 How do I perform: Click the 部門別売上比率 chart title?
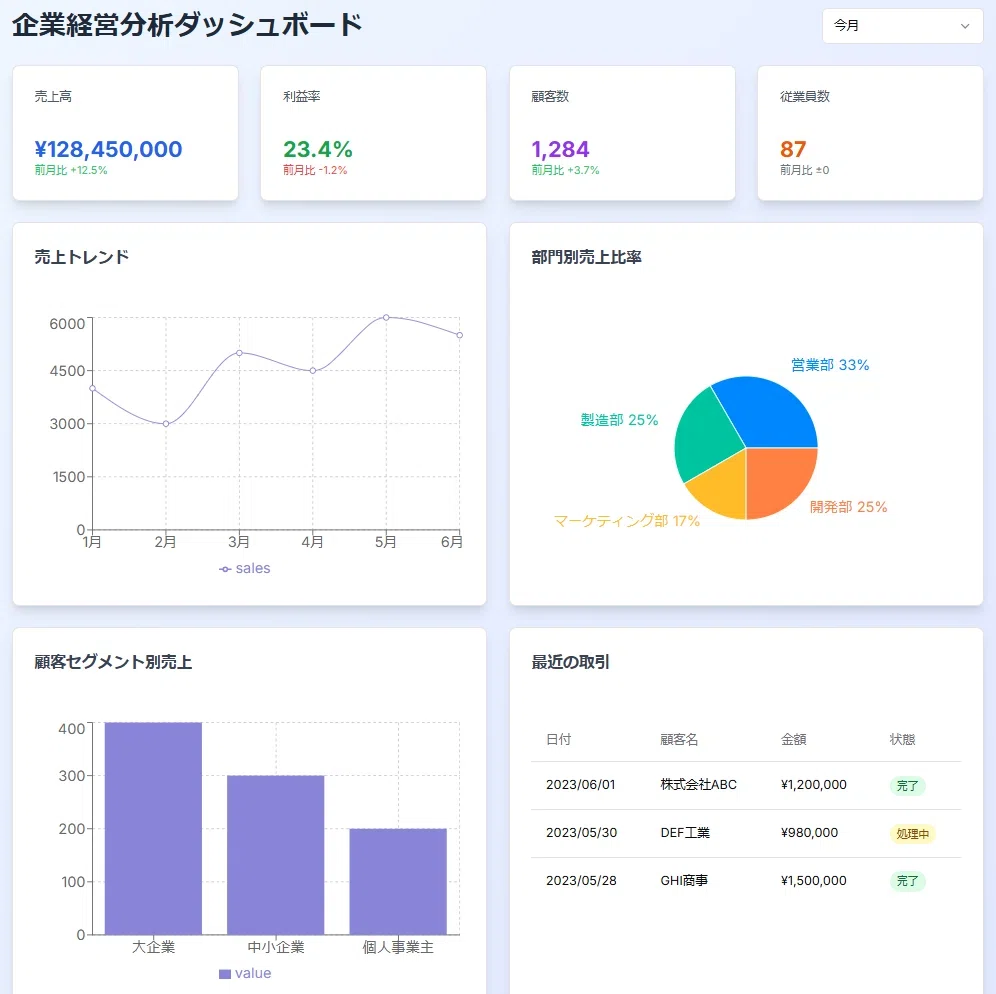coord(586,257)
